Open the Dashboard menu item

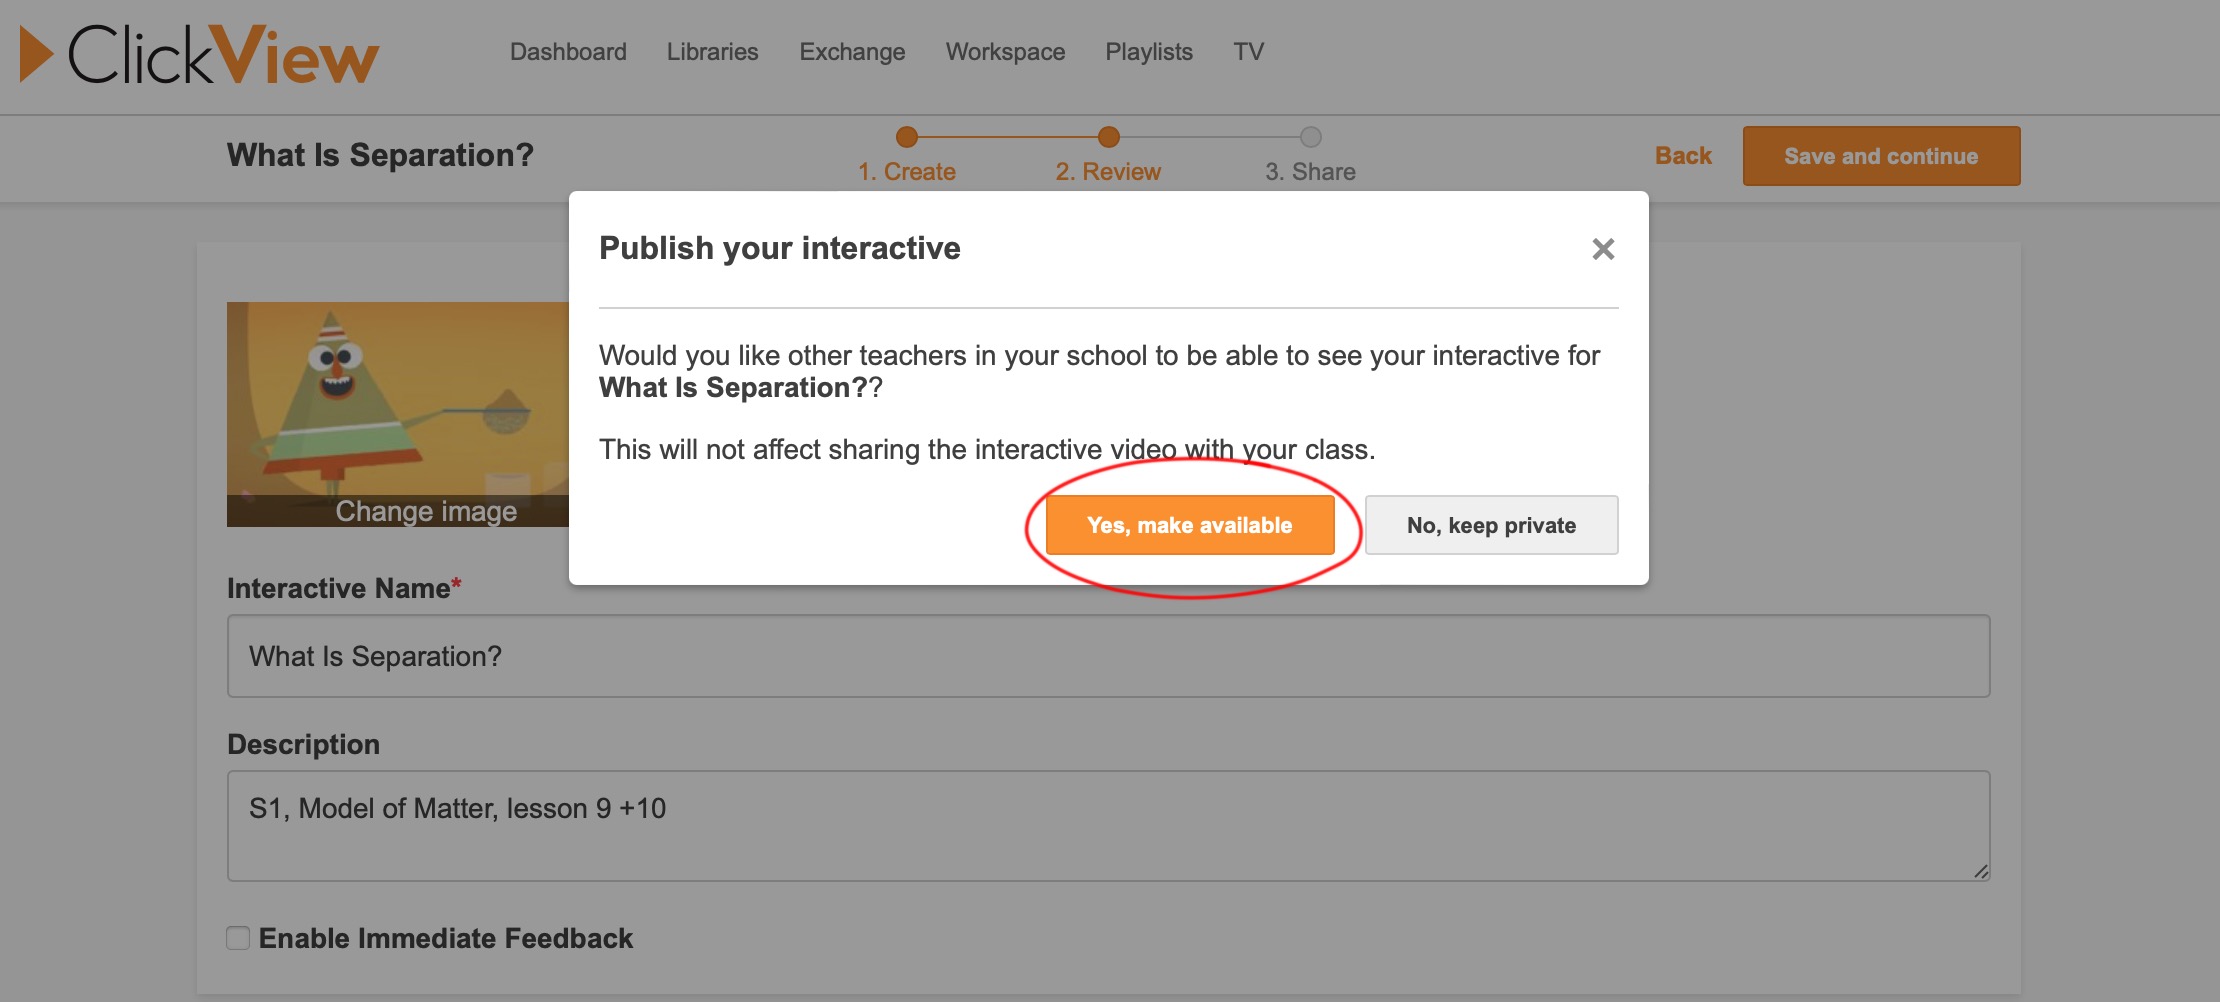click(568, 52)
